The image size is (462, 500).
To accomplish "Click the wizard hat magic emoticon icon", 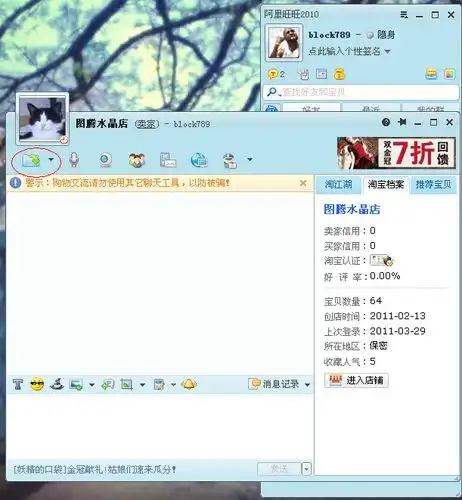I will (x=57, y=384).
